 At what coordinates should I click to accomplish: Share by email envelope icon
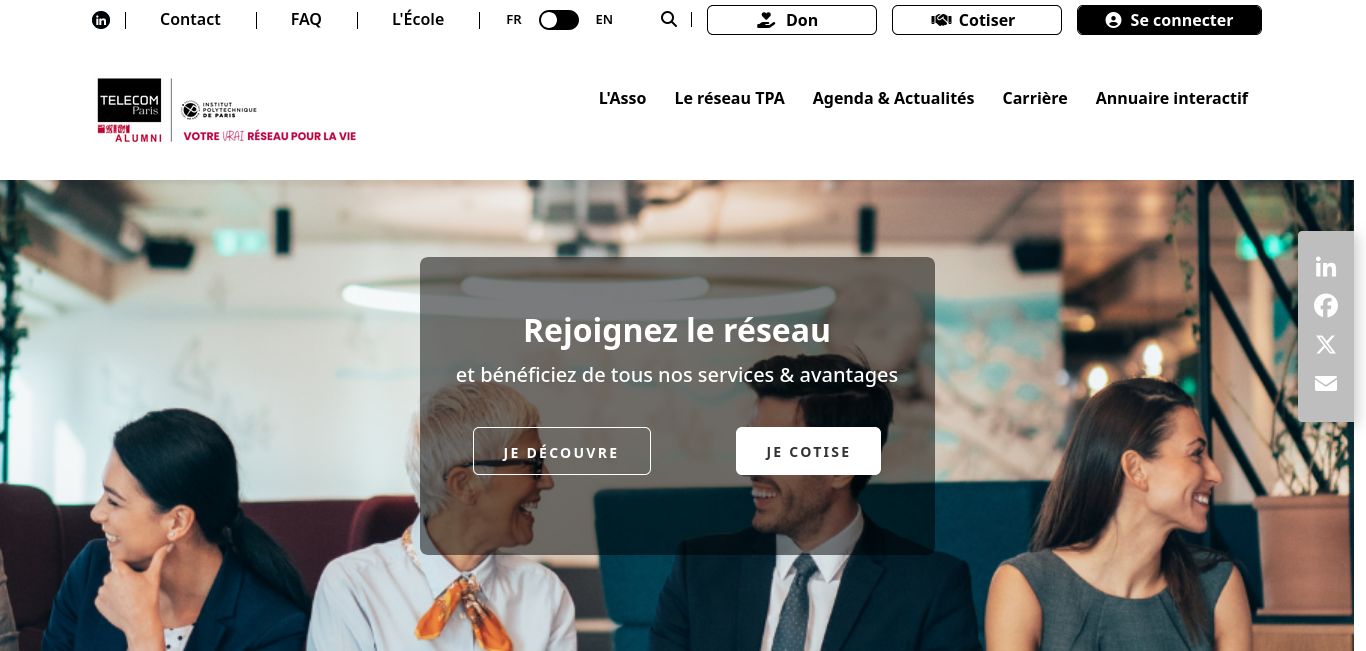[1326, 384]
